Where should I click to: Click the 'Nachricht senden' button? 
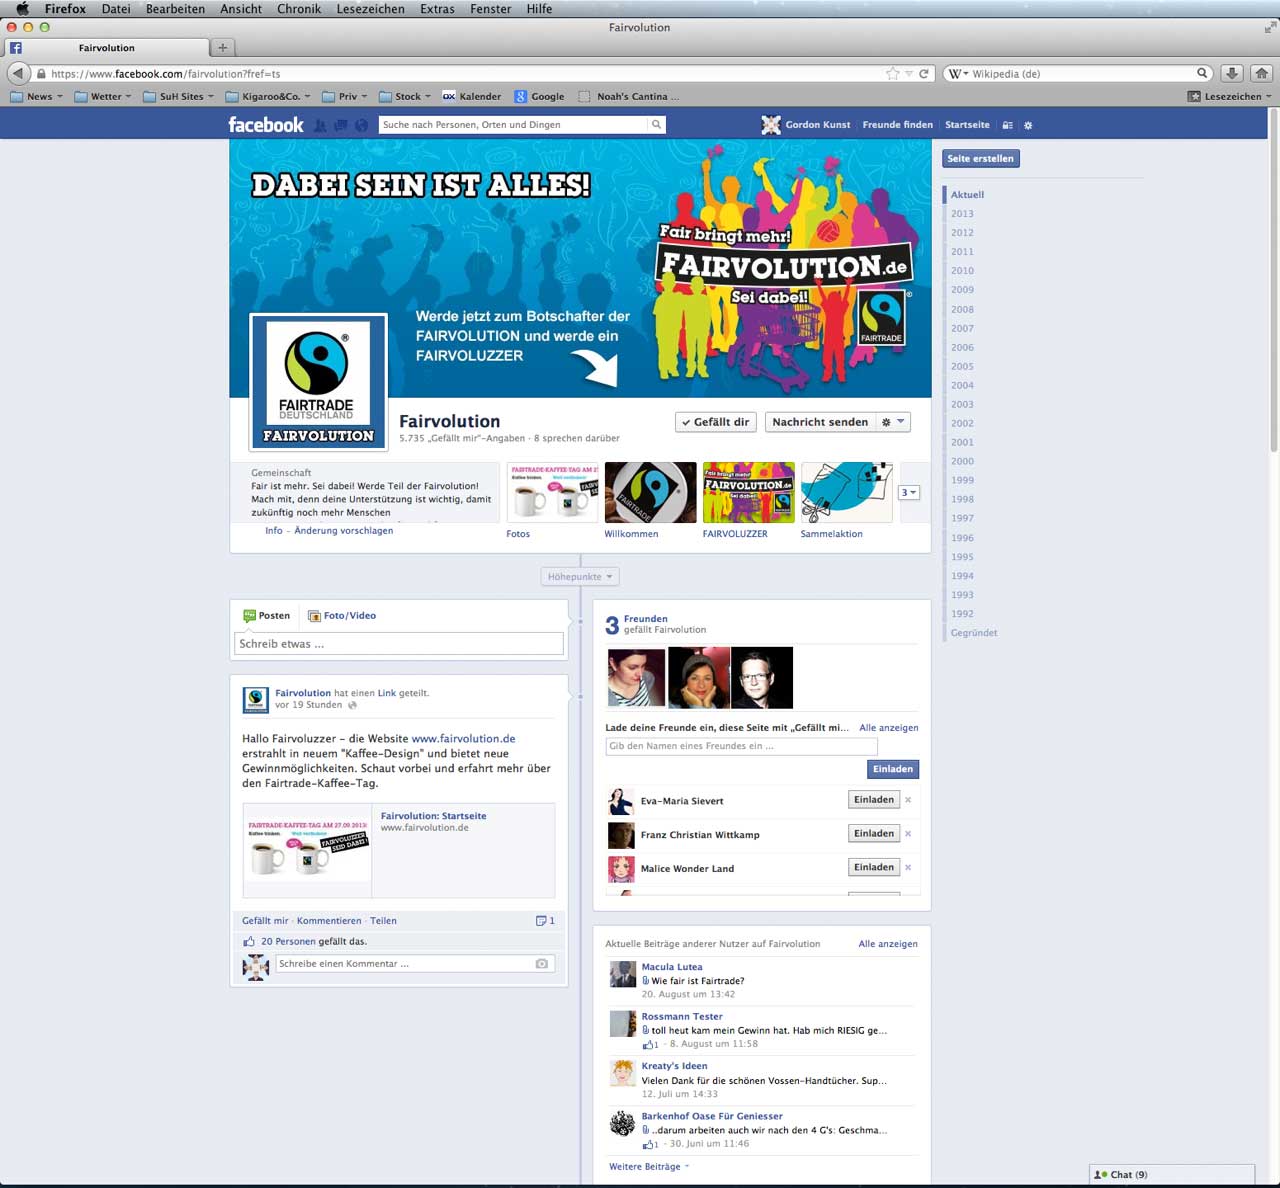(820, 422)
